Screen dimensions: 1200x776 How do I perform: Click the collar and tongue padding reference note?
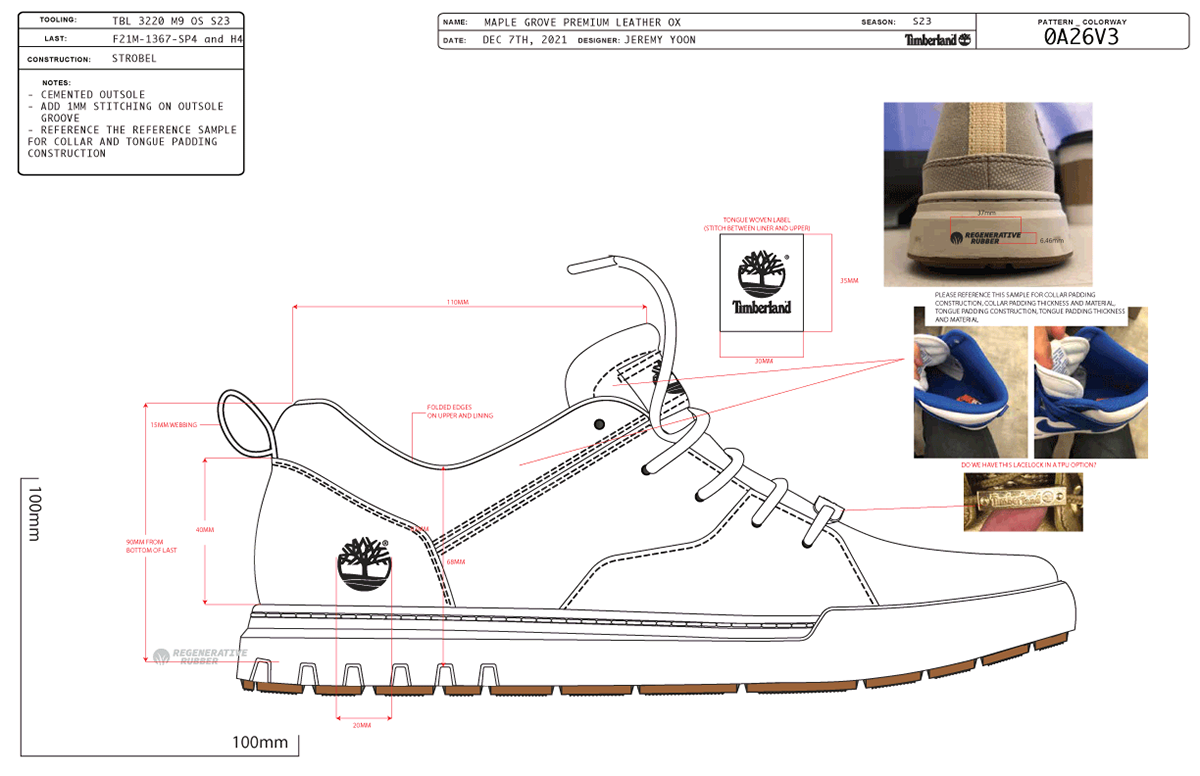tap(132, 142)
